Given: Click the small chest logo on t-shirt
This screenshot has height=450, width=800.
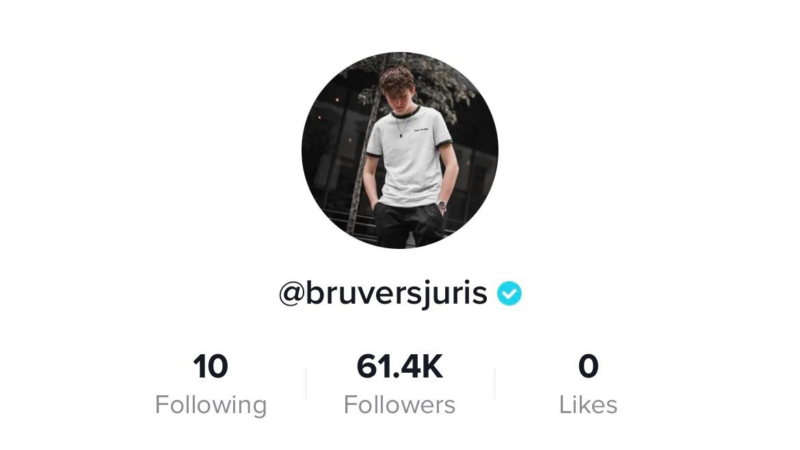Looking at the screenshot, I should point(421,131).
